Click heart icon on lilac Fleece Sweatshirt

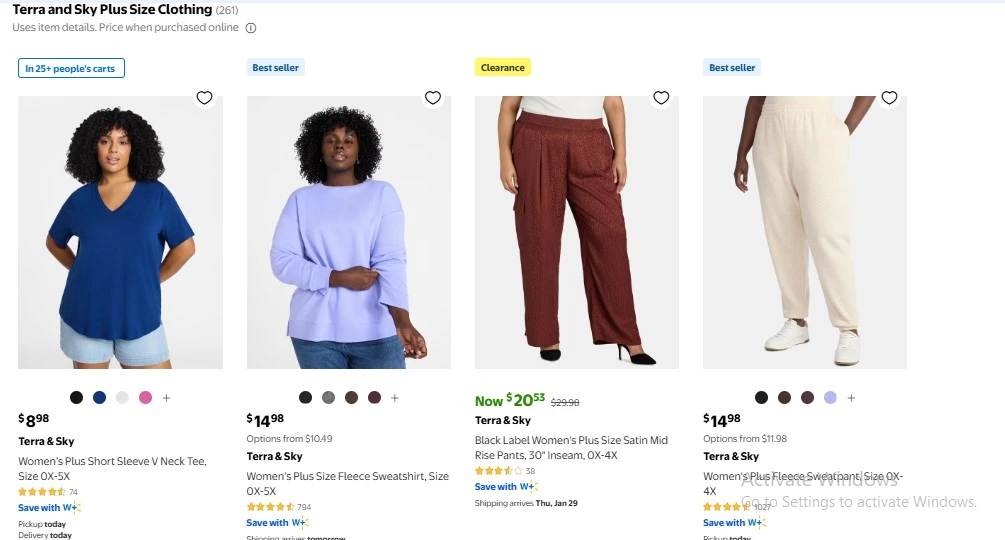[433, 98]
